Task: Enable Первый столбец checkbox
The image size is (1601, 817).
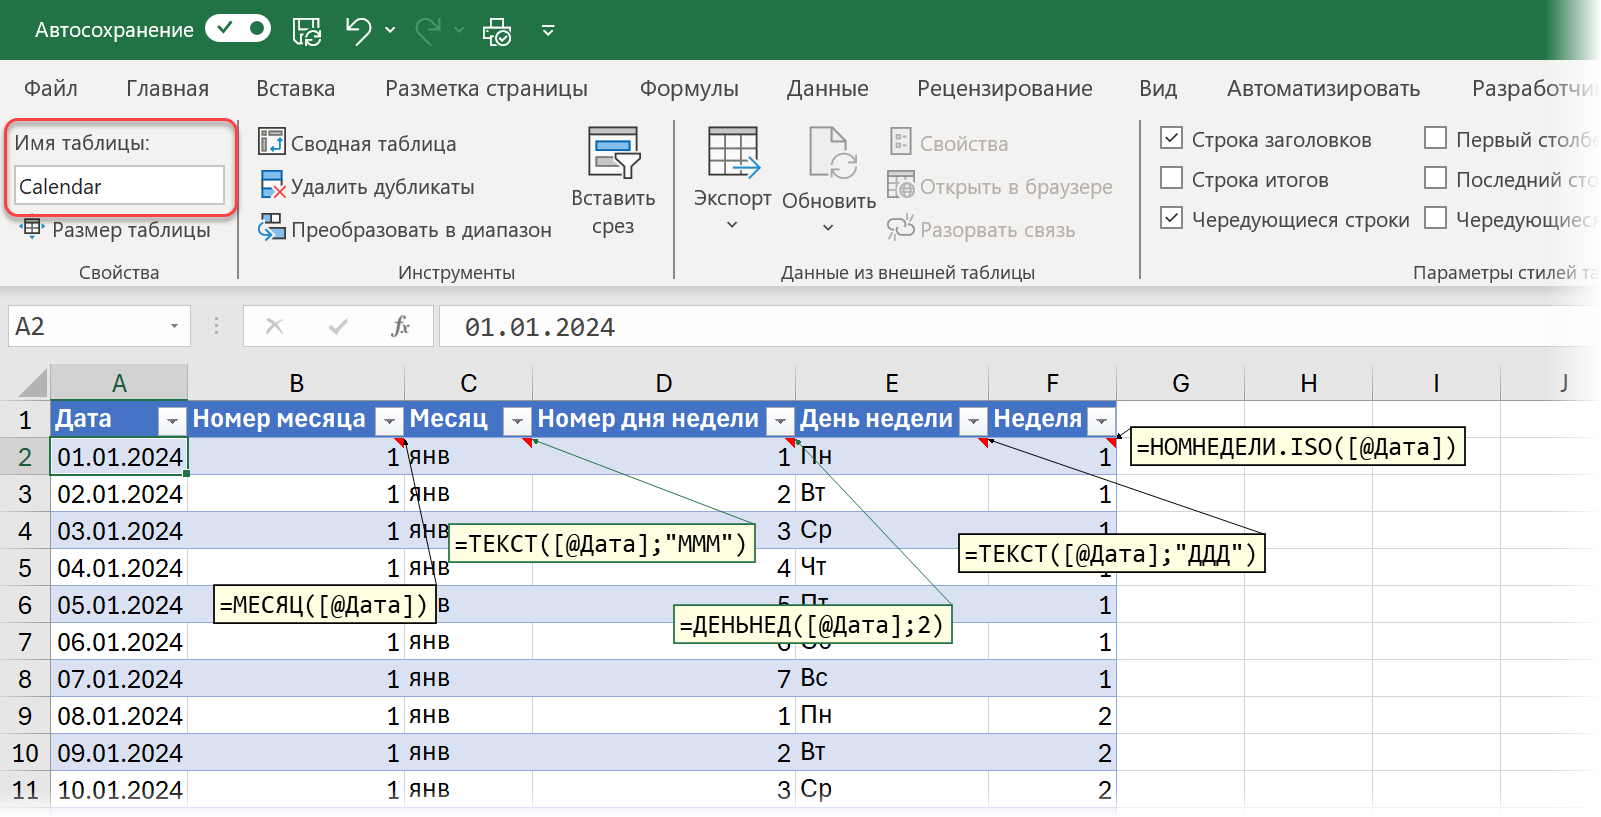Action: [1436, 138]
